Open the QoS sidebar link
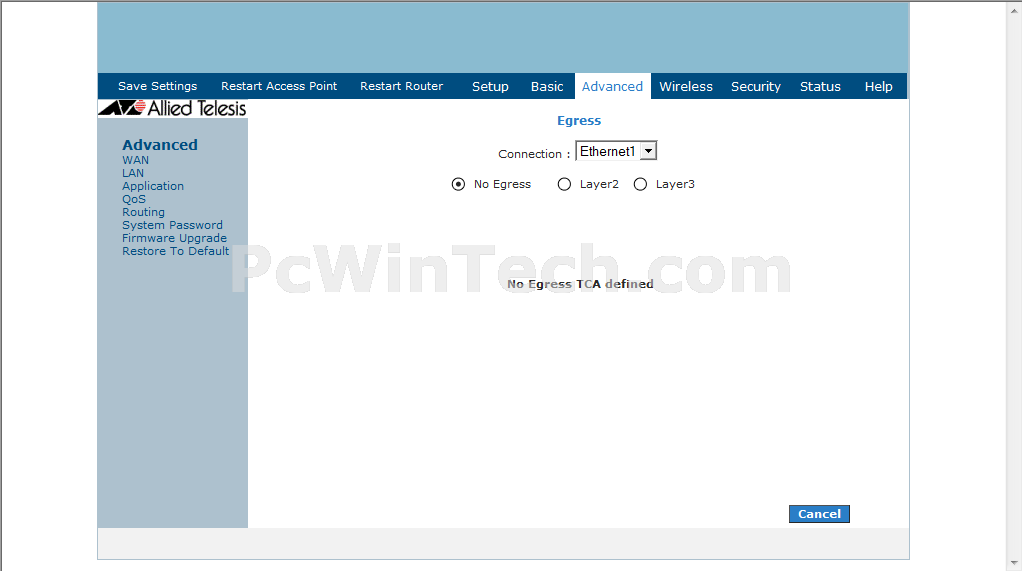The height and width of the screenshot is (571, 1022). point(134,199)
